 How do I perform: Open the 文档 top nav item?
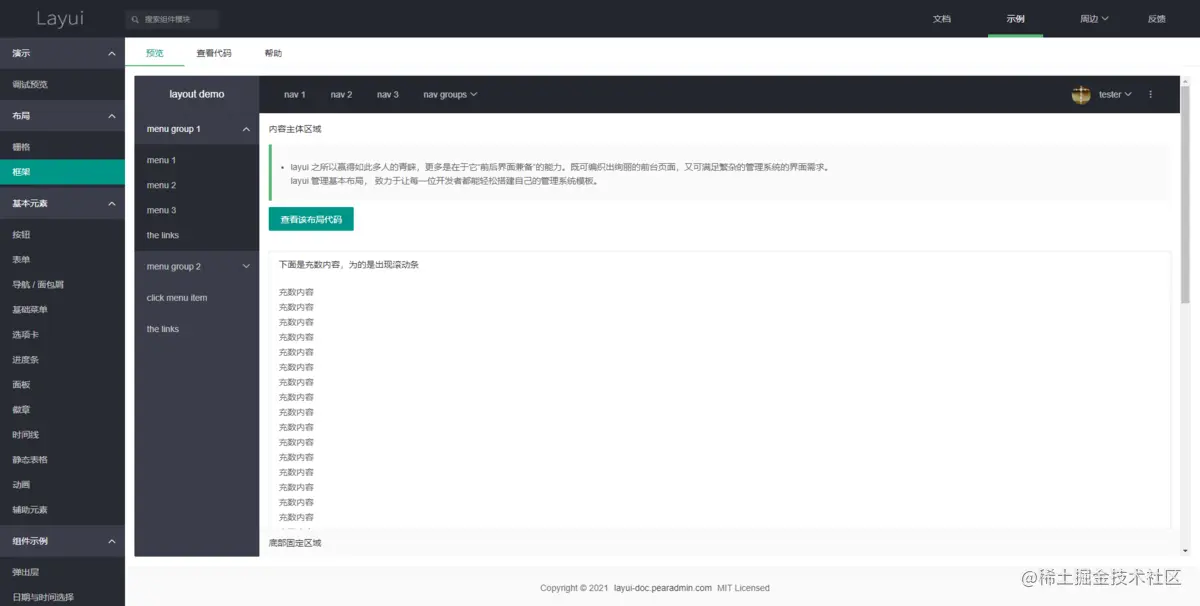[x=942, y=19]
